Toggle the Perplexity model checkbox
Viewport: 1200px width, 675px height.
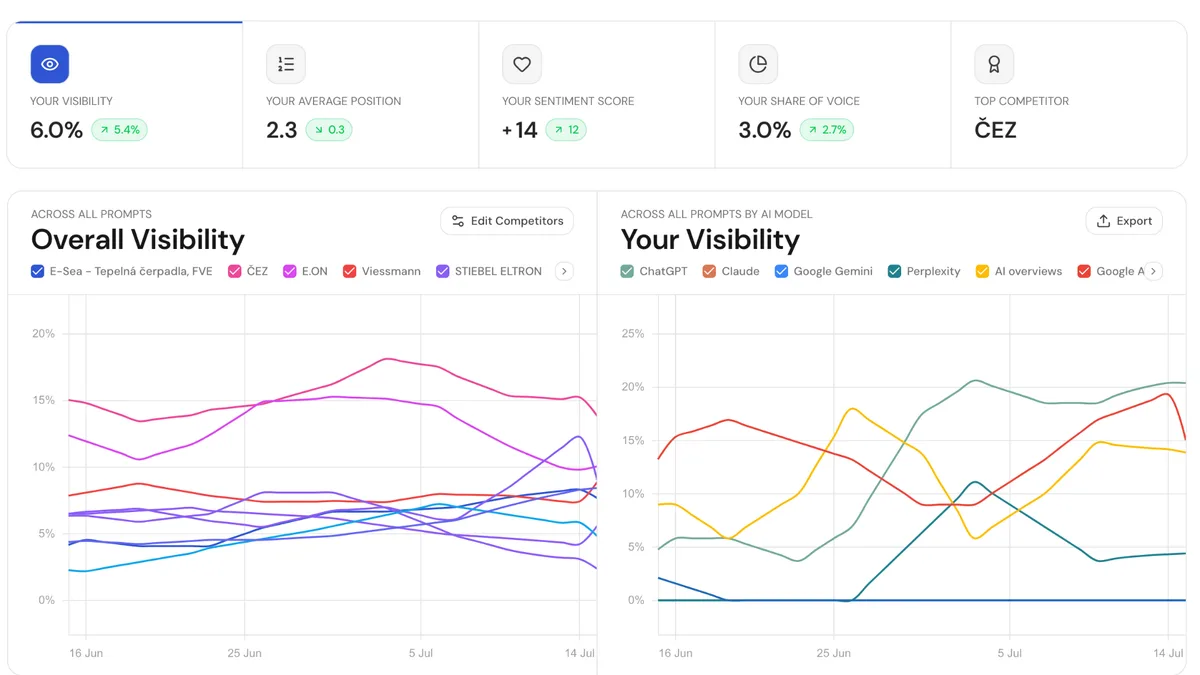pyautogui.click(x=895, y=271)
